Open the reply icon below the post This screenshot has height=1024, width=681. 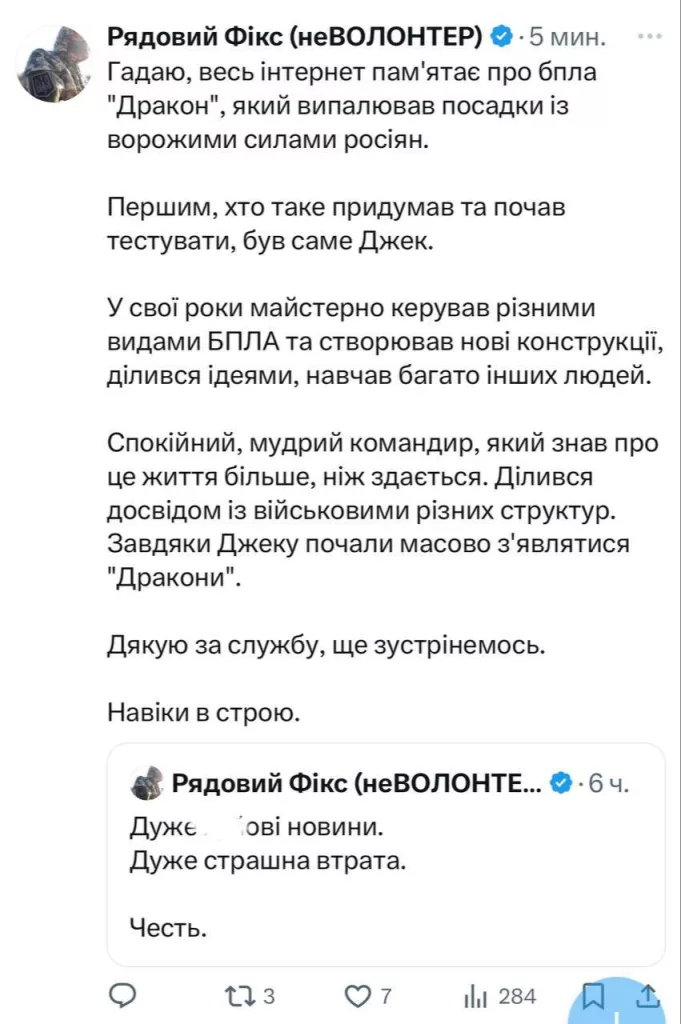click(x=121, y=995)
